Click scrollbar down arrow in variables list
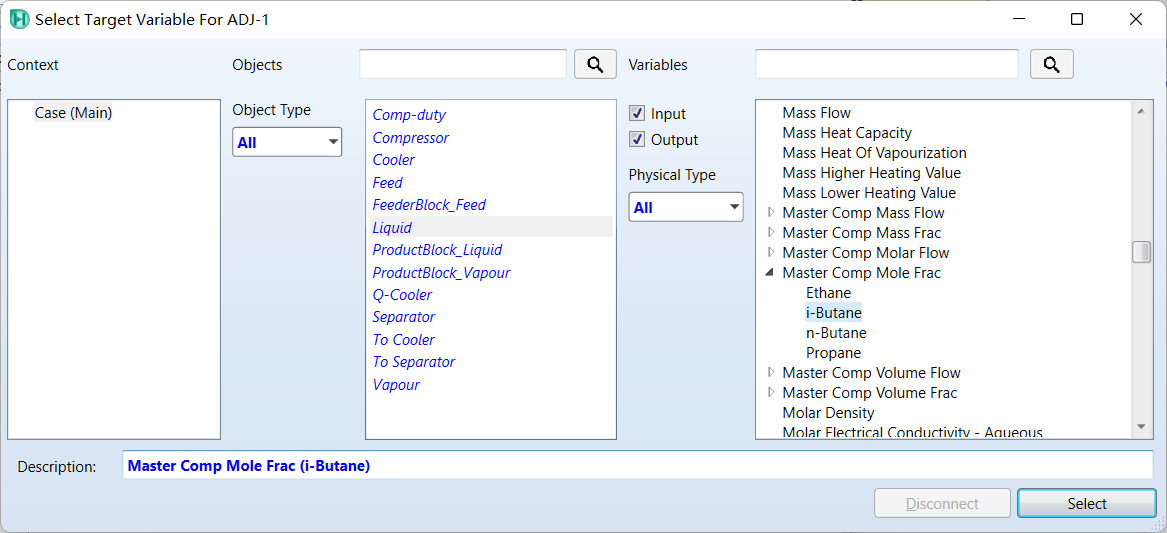The width and height of the screenshot is (1167, 533). point(1141,427)
